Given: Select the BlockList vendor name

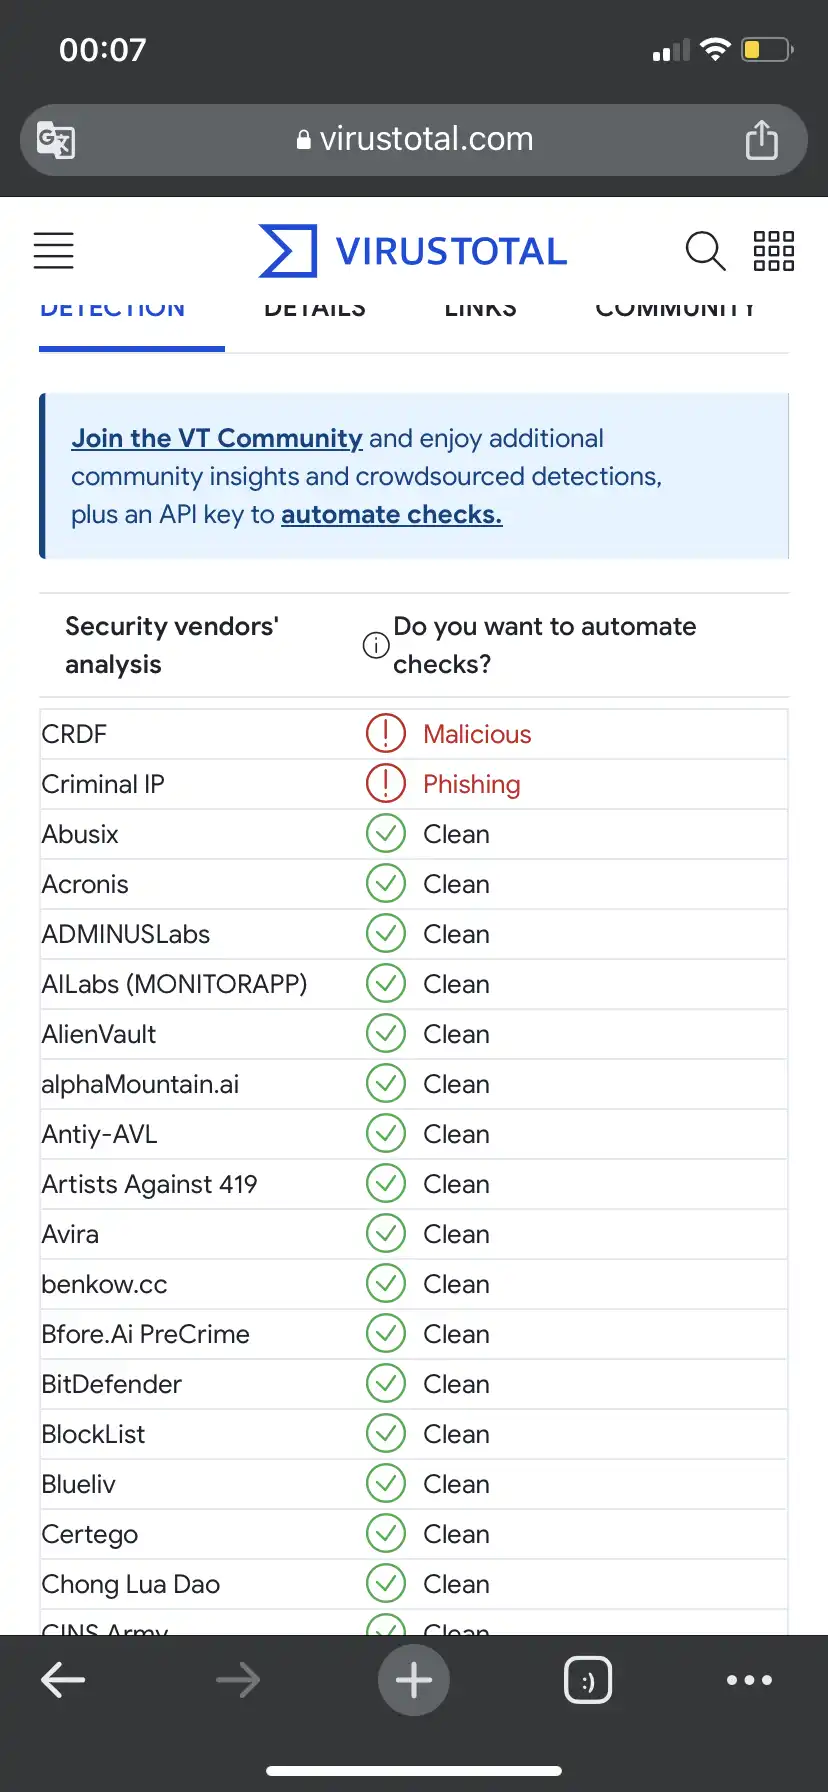Looking at the screenshot, I should click(93, 1434).
